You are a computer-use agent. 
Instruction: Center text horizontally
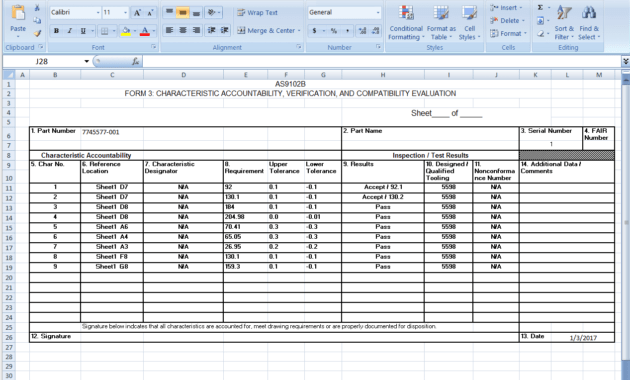pyautogui.click(x=183, y=31)
